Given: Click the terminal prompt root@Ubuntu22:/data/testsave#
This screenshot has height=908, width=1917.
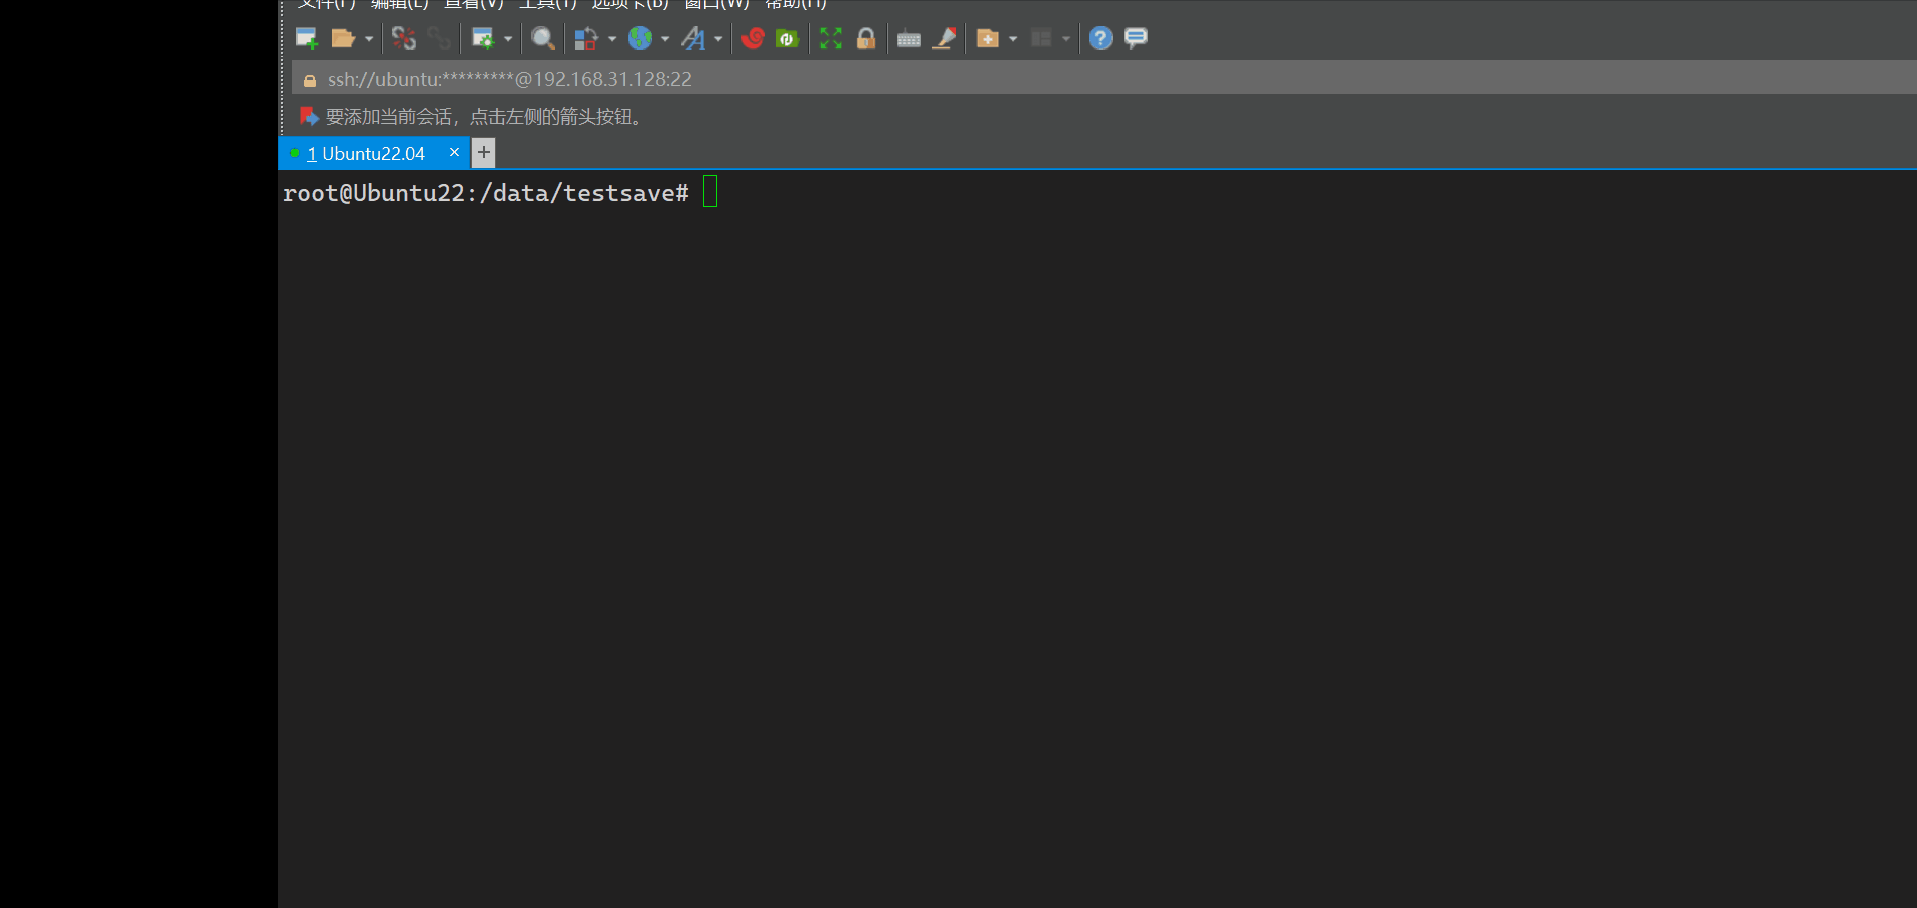Looking at the screenshot, I should point(486,193).
